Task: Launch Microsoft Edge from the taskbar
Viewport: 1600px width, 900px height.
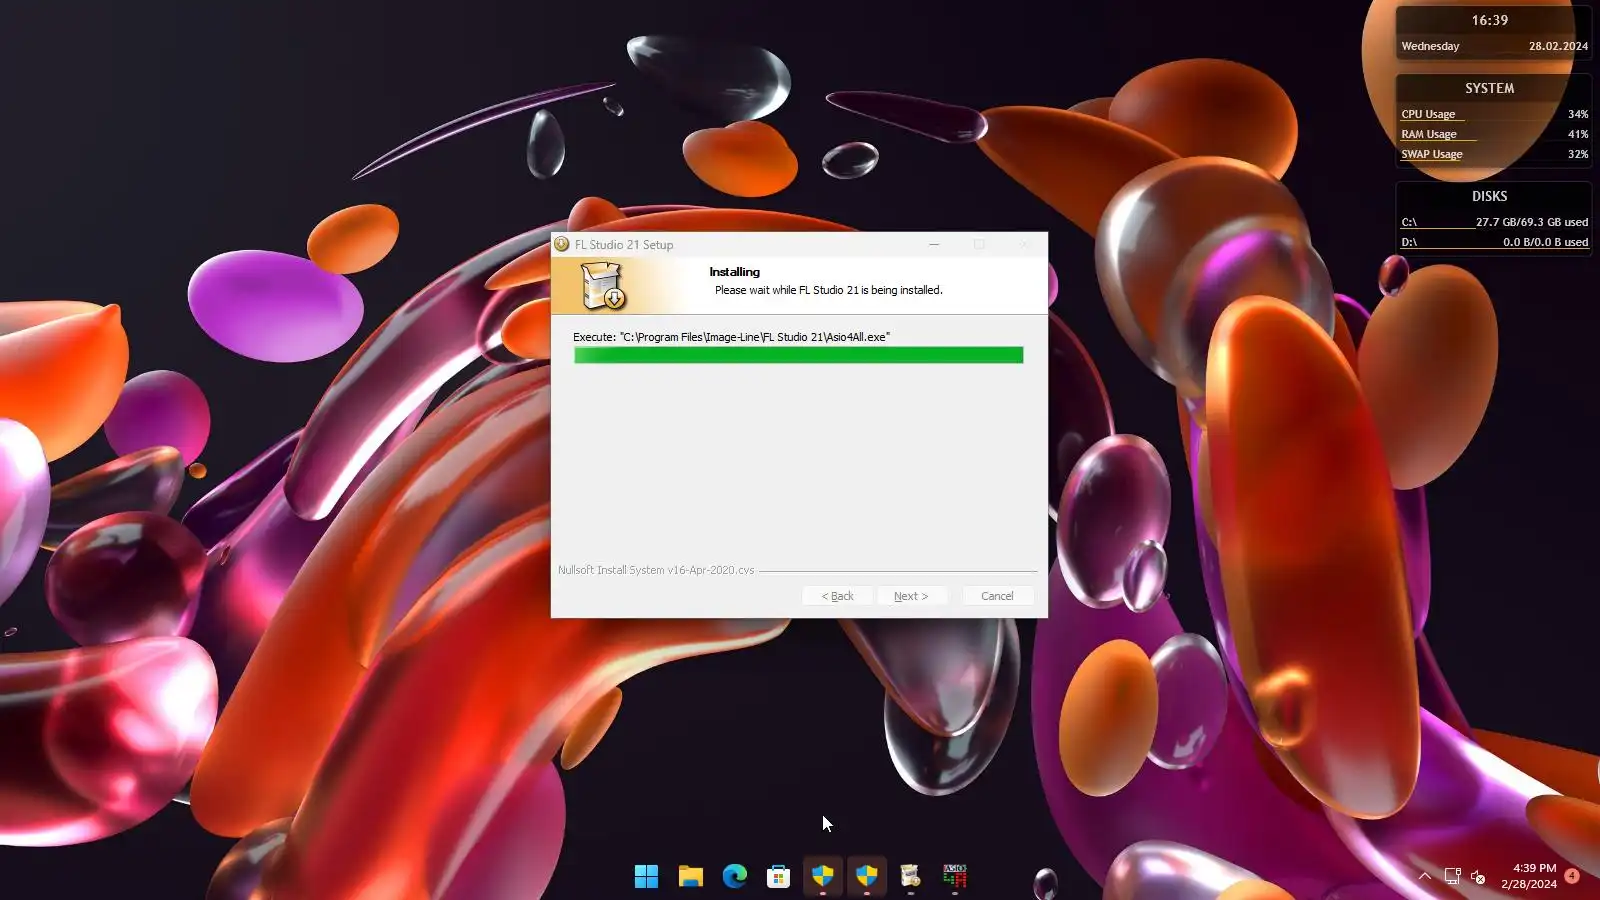Action: point(735,877)
